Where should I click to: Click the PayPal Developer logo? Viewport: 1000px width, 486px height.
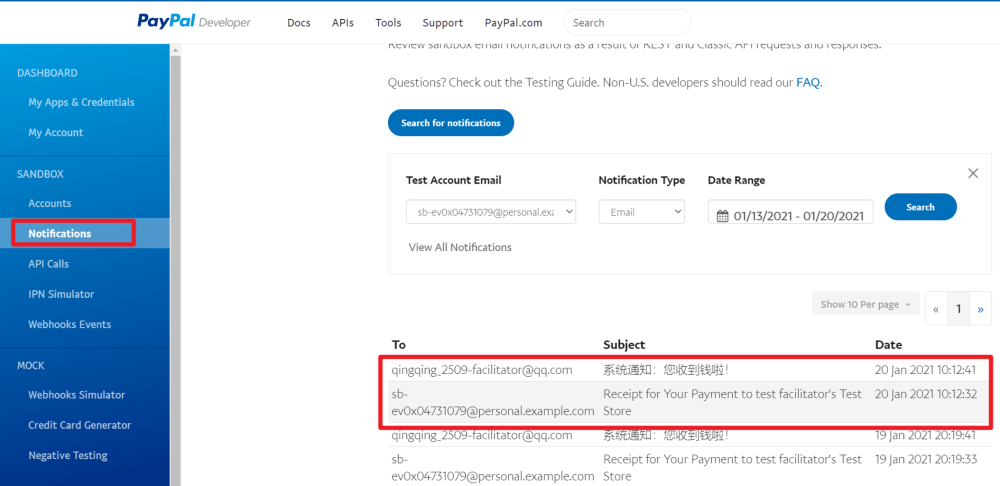[x=194, y=22]
